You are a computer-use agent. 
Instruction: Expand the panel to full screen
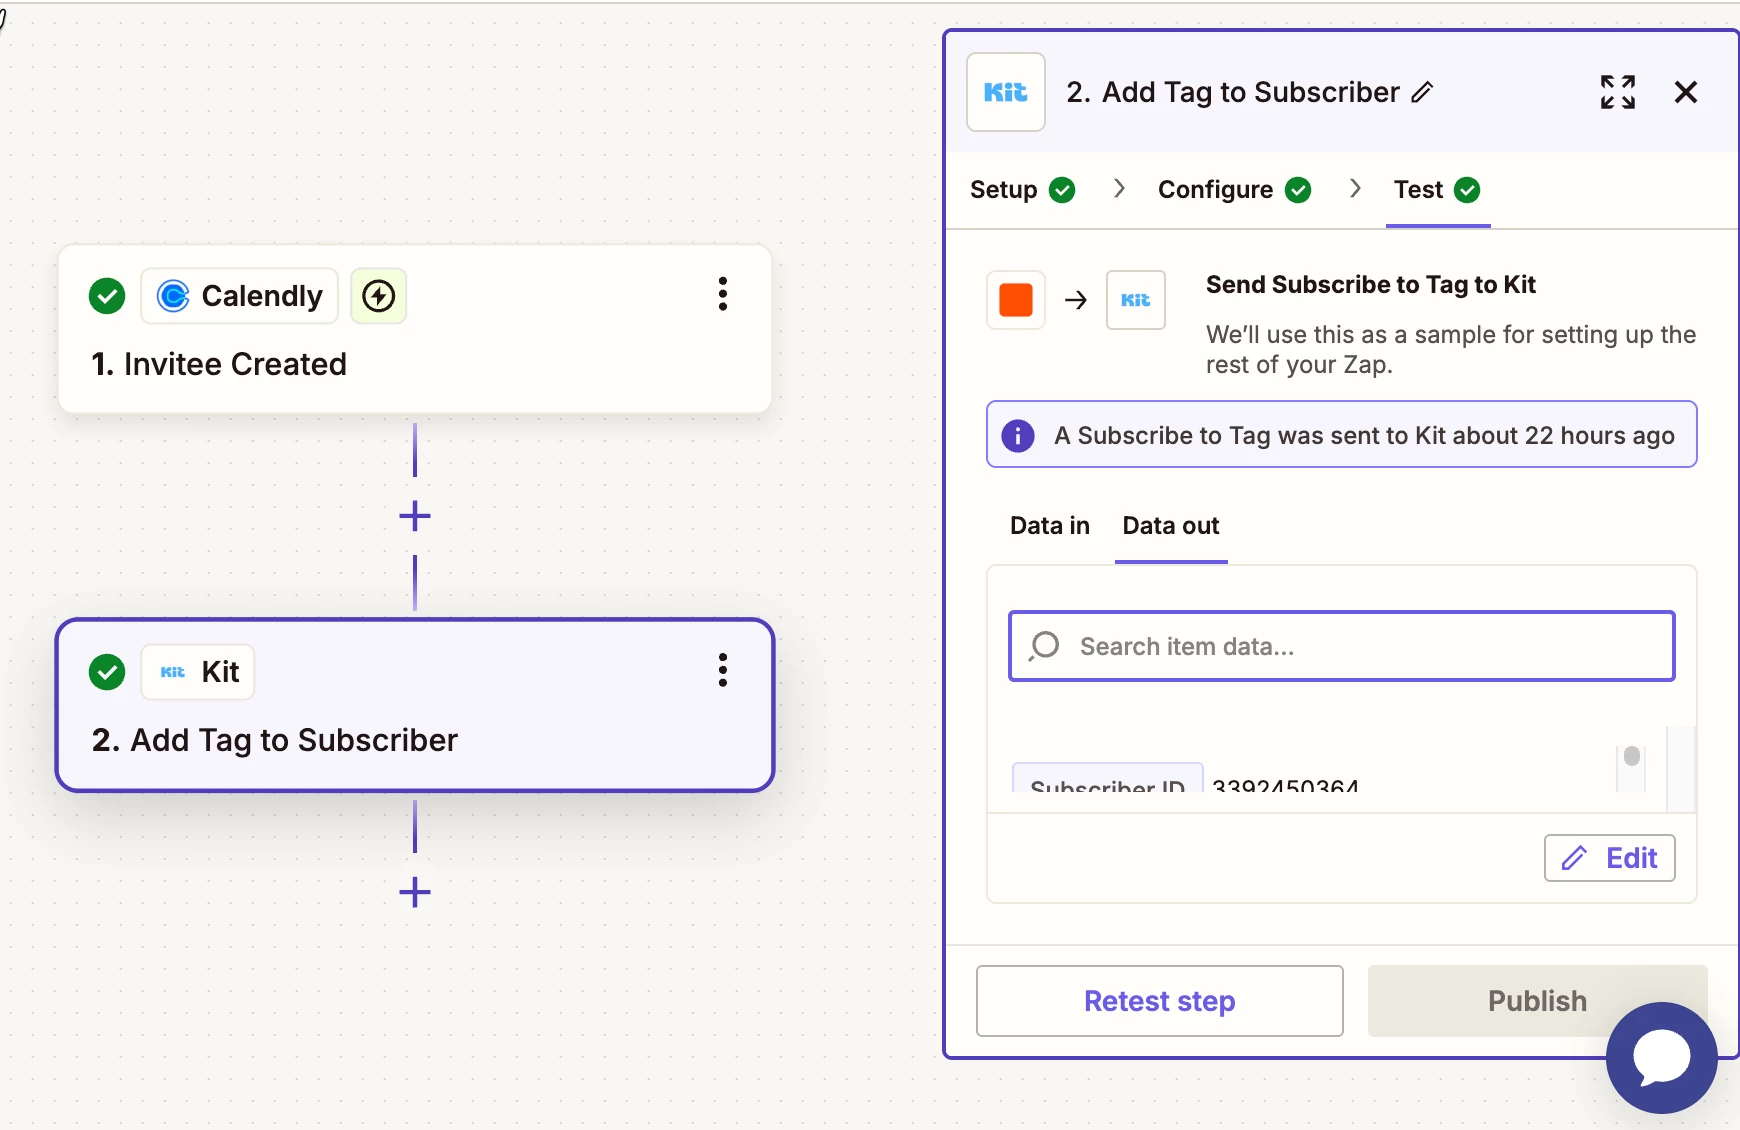pyautogui.click(x=1617, y=92)
